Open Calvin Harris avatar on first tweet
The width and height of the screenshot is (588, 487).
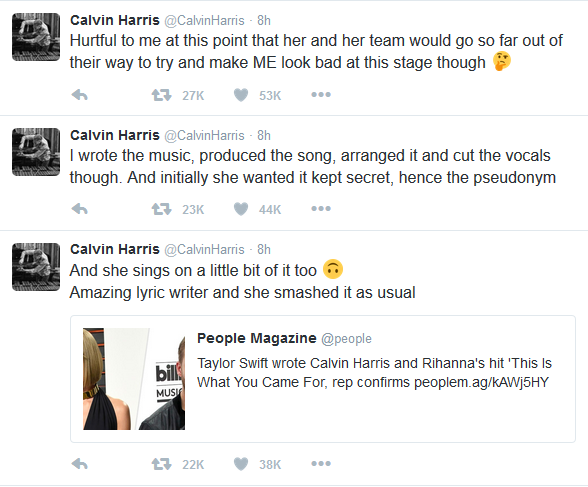pos(36,37)
